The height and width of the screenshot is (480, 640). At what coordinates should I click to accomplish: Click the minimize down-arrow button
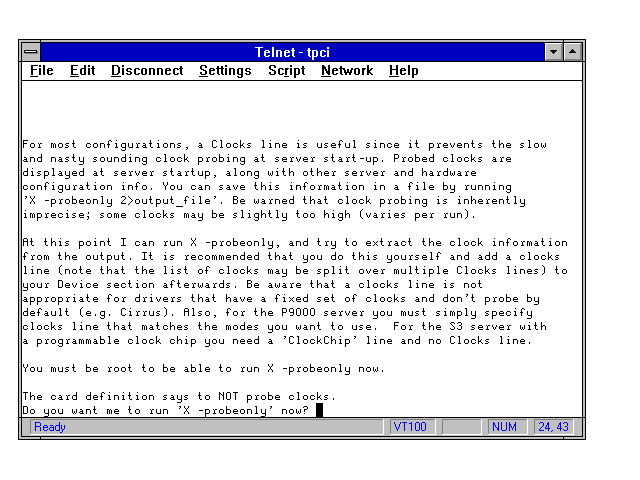click(x=553, y=51)
